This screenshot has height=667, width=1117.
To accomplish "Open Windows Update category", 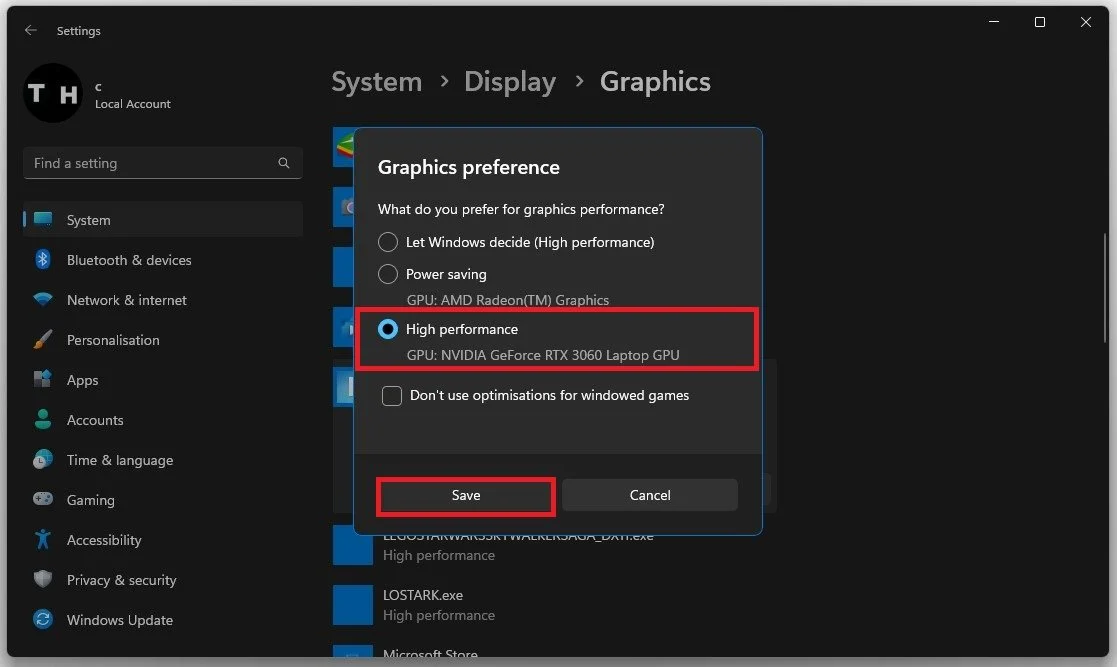I will tap(163, 619).
